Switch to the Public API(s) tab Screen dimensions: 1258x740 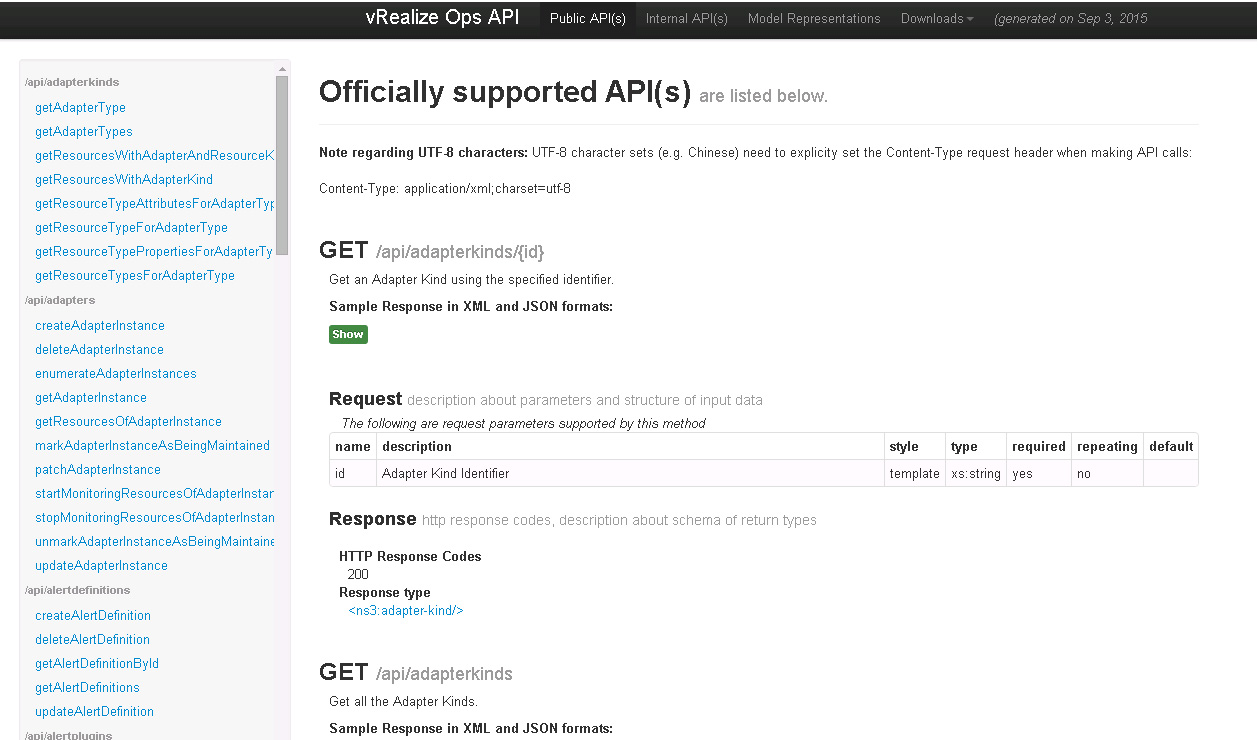(x=588, y=19)
